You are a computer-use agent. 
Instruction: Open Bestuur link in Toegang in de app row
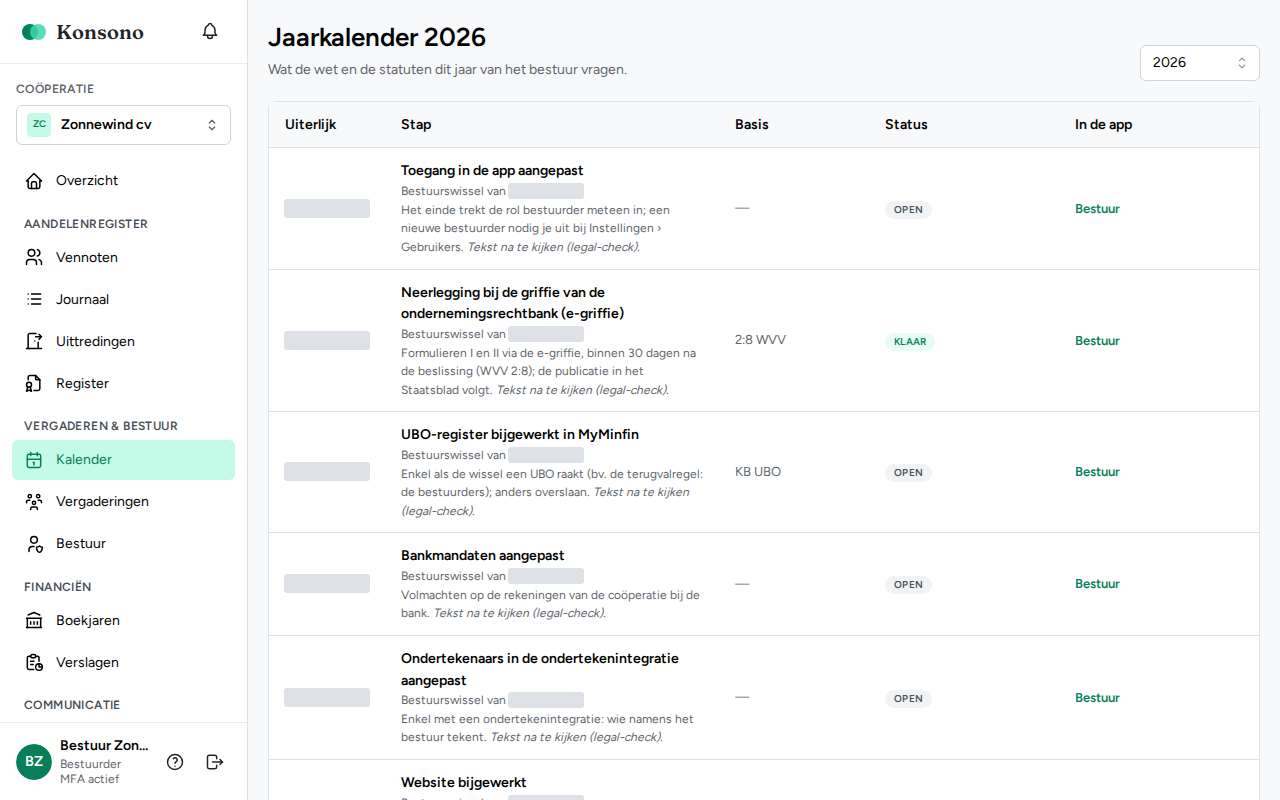[x=1097, y=209]
